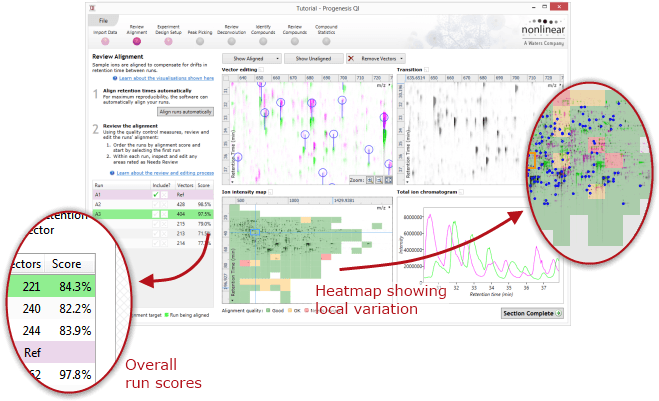Screen dimensions: 659x401
Task: Click the Good alignment quality green swatch
Action: pyautogui.click(x=268, y=311)
